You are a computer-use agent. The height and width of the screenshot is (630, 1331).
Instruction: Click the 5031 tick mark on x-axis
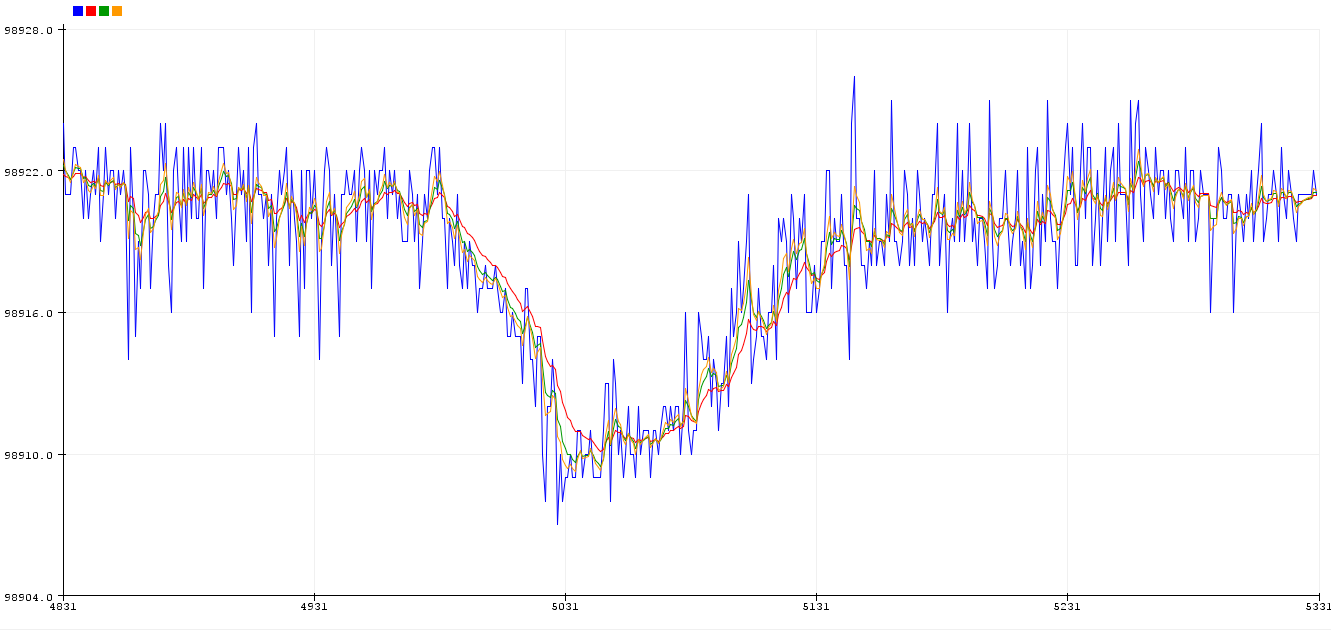point(565,599)
